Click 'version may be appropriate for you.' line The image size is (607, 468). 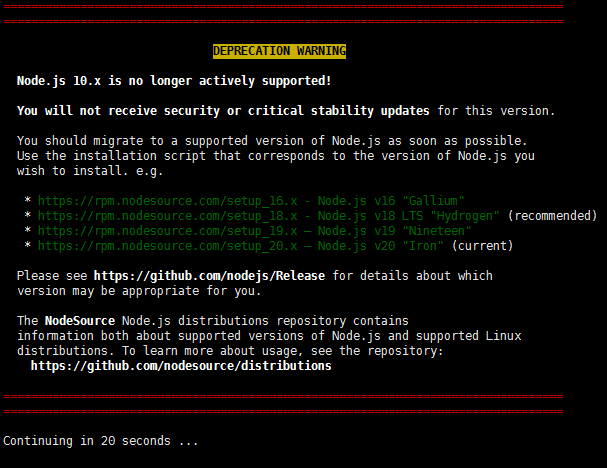coord(139,291)
